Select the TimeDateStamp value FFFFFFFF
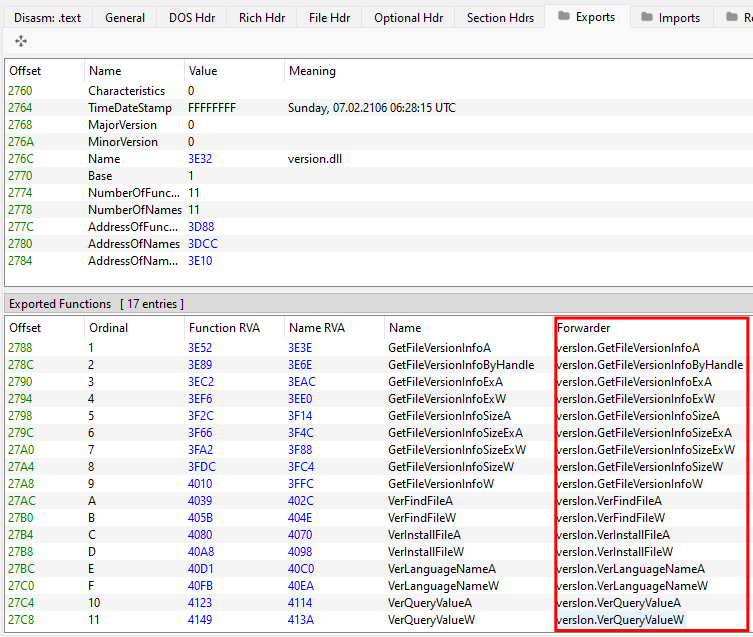The width and height of the screenshot is (753, 637). tap(212, 108)
